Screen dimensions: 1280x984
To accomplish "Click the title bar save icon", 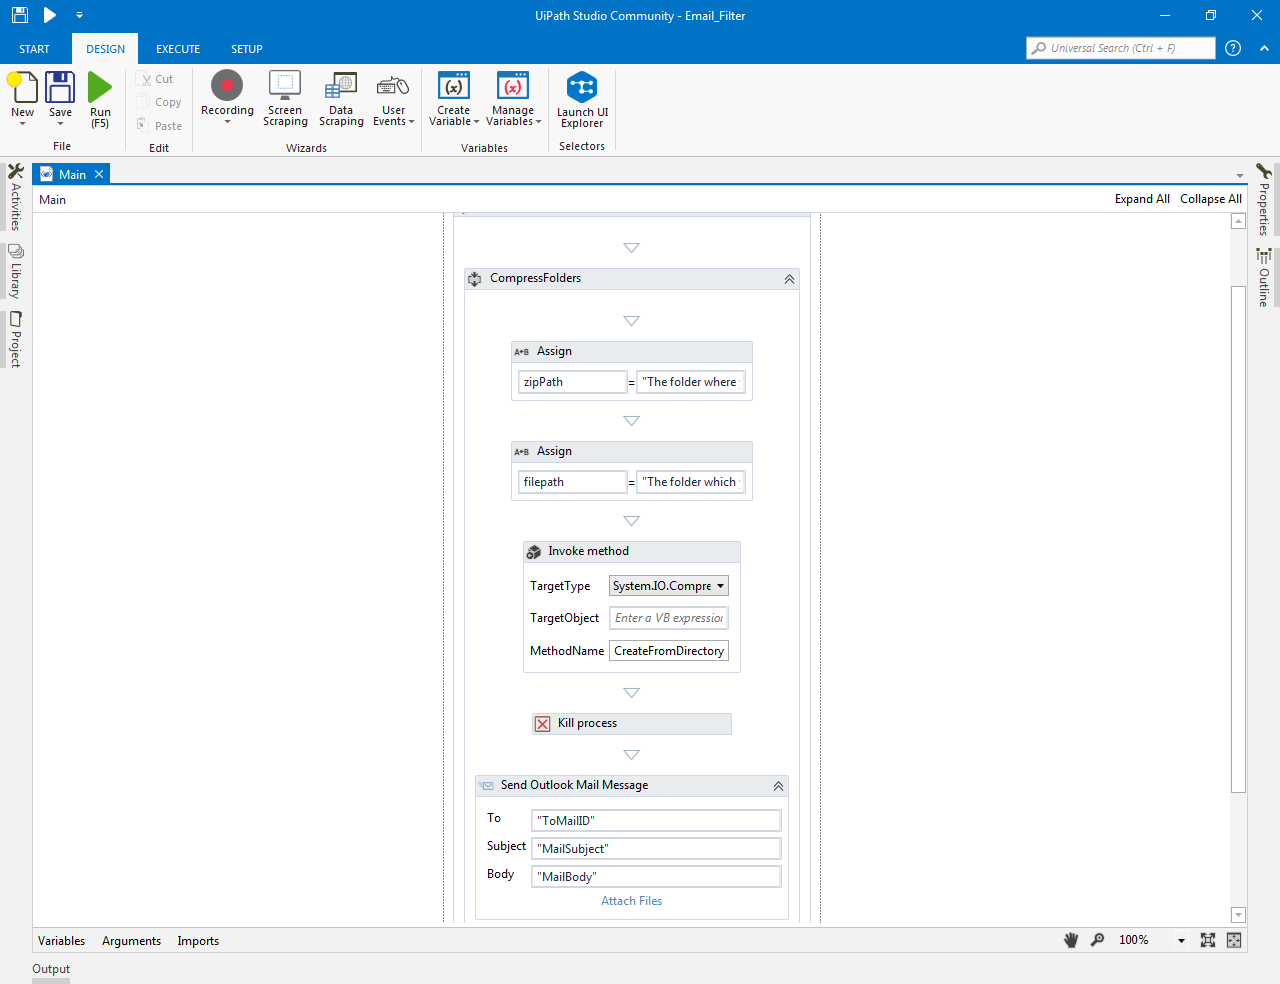I will [19, 15].
